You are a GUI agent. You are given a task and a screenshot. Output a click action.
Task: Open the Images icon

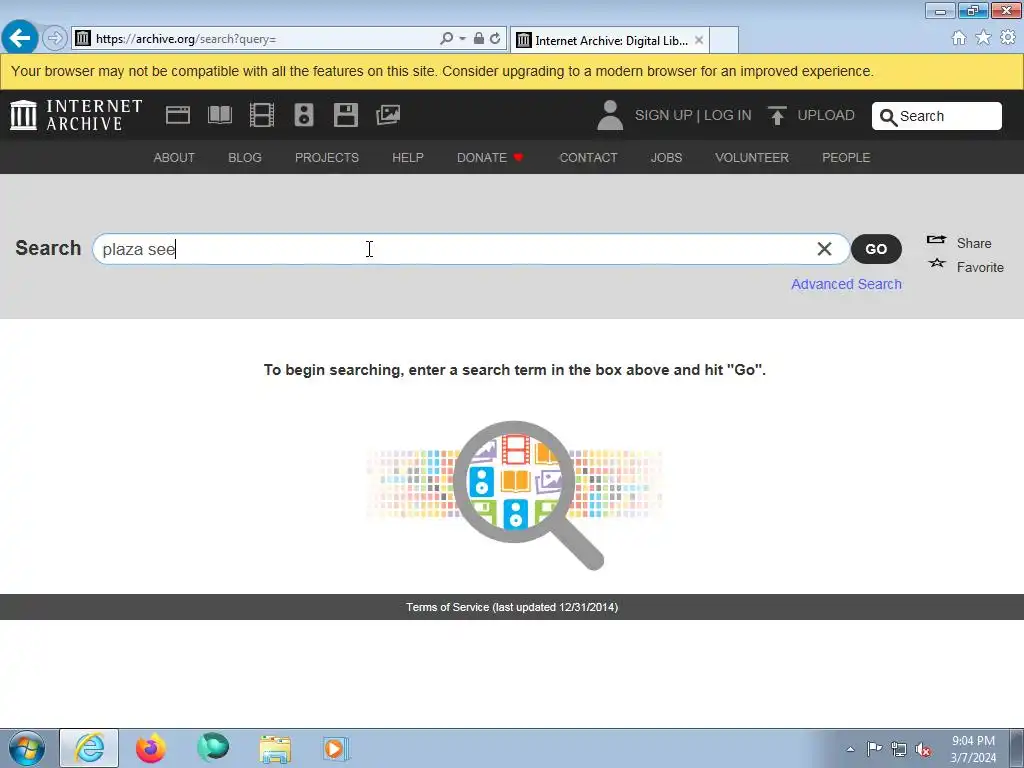[388, 115]
